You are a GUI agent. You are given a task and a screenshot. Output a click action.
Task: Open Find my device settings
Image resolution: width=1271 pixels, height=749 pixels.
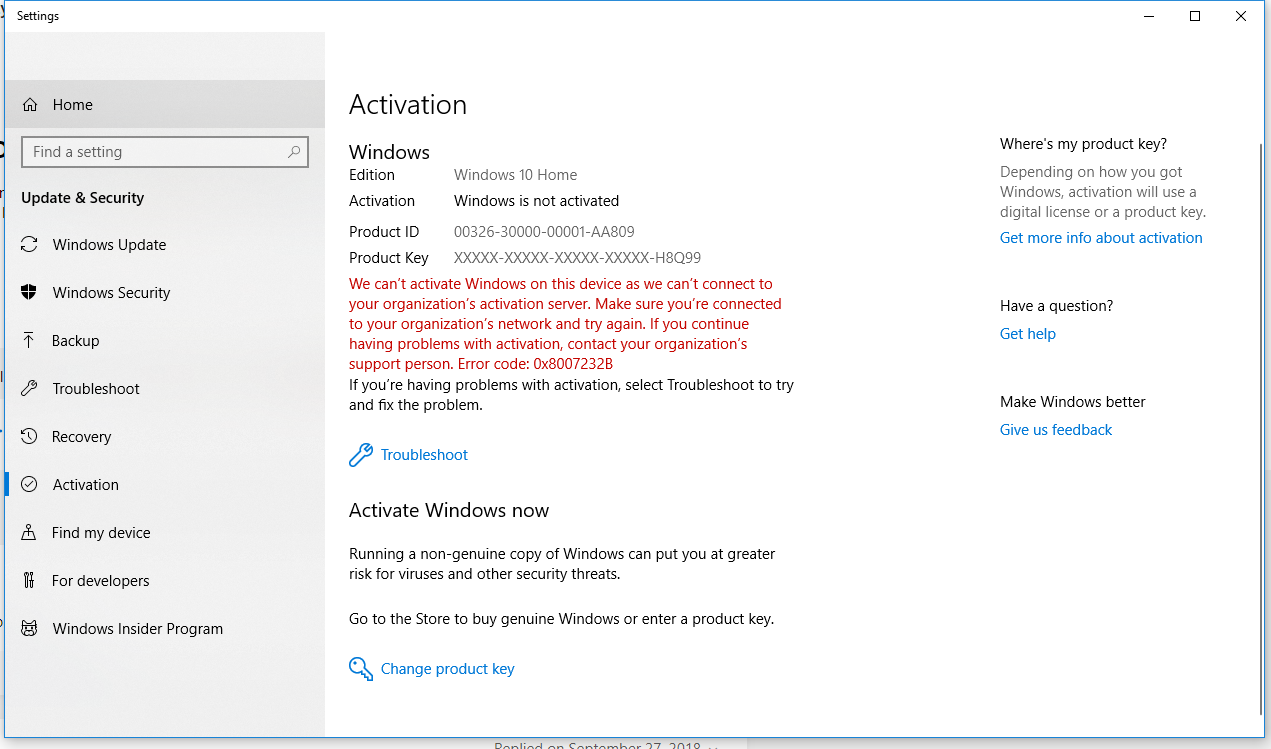165,533
